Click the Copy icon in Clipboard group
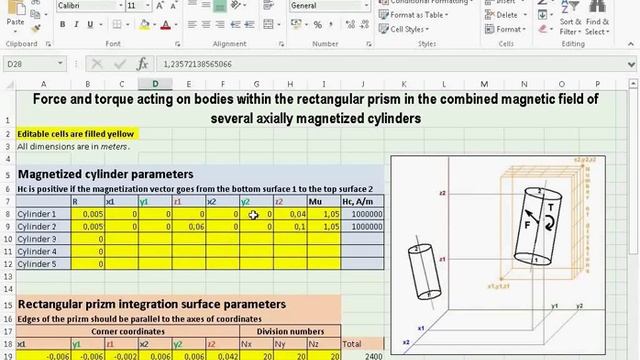 (36, 14)
